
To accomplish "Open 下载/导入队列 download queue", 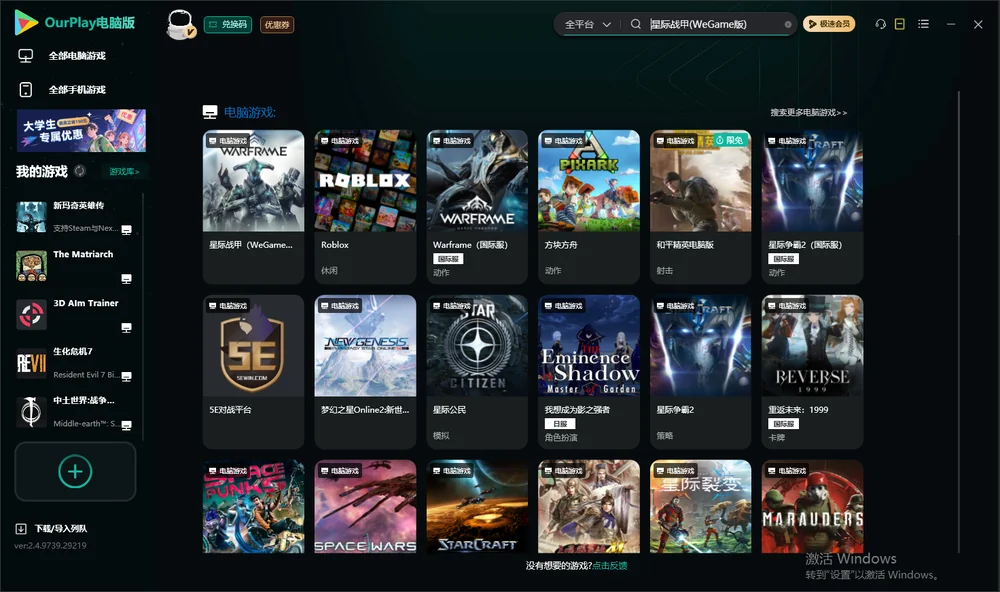I will click(x=51, y=528).
